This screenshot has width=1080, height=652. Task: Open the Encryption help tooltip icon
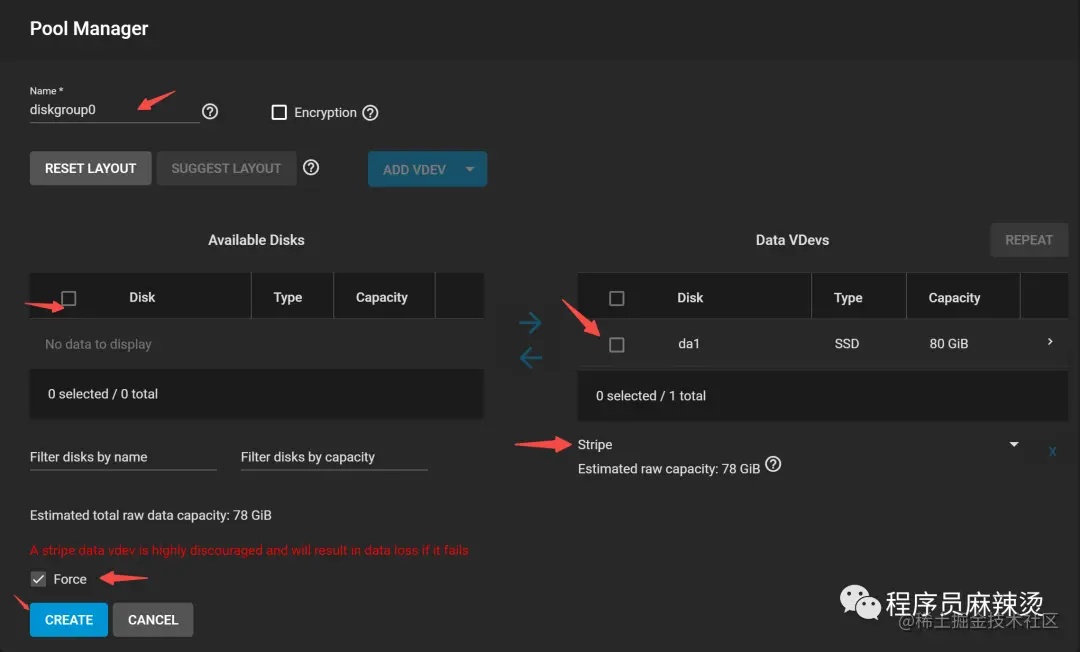click(371, 113)
